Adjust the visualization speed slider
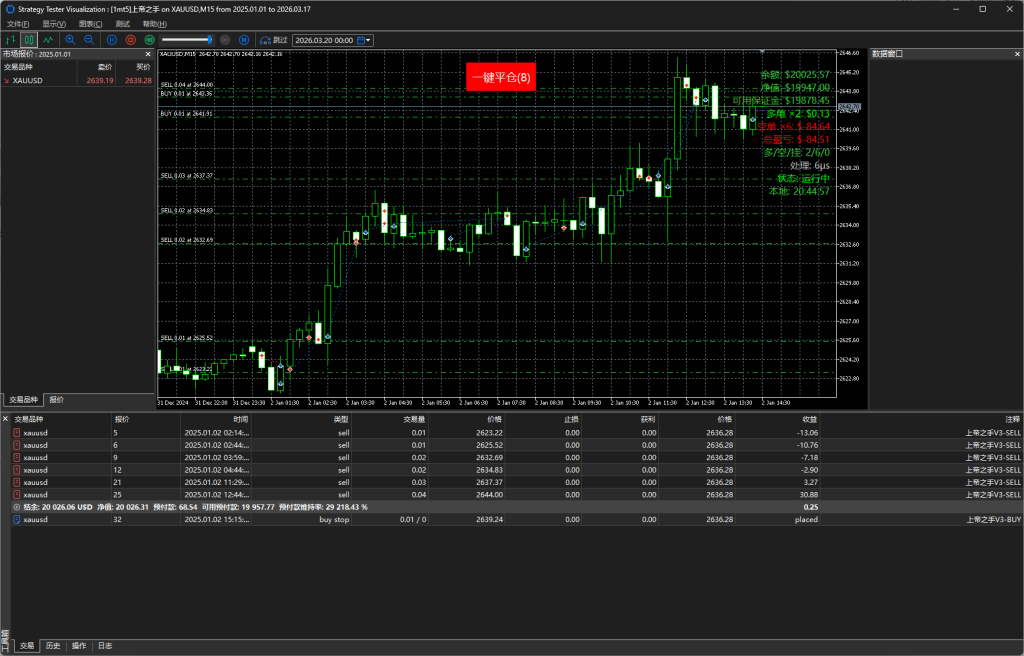The width and height of the screenshot is (1024, 656). (x=209, y=40)
